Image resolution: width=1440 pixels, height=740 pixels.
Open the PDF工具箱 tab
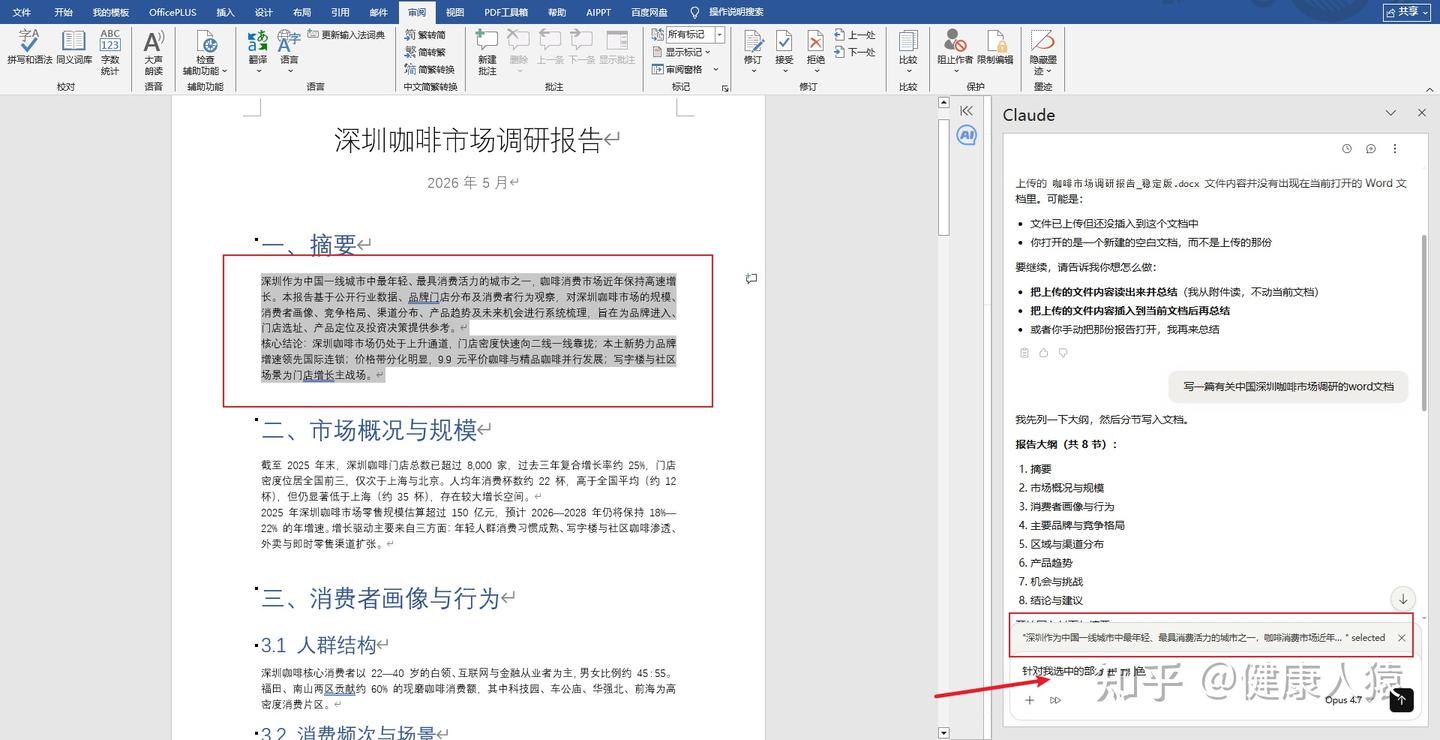506,12
